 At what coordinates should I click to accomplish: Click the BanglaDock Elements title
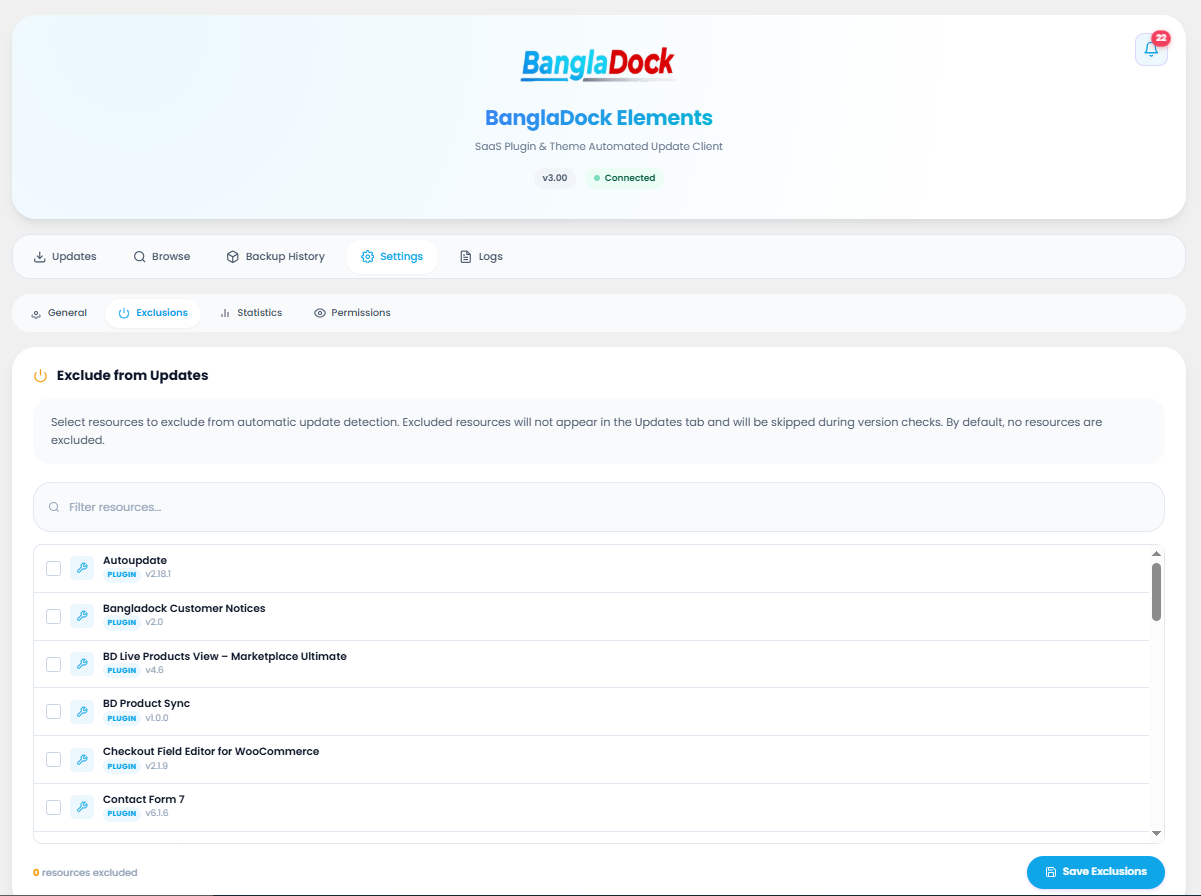point(598,118)
